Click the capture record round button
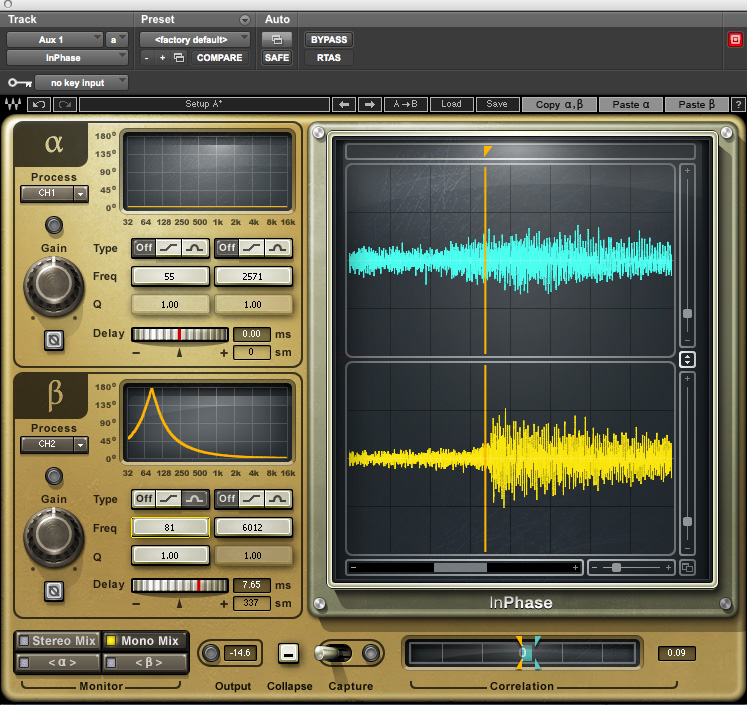This screenshot has height=705, width=747. tap(371, 653)
